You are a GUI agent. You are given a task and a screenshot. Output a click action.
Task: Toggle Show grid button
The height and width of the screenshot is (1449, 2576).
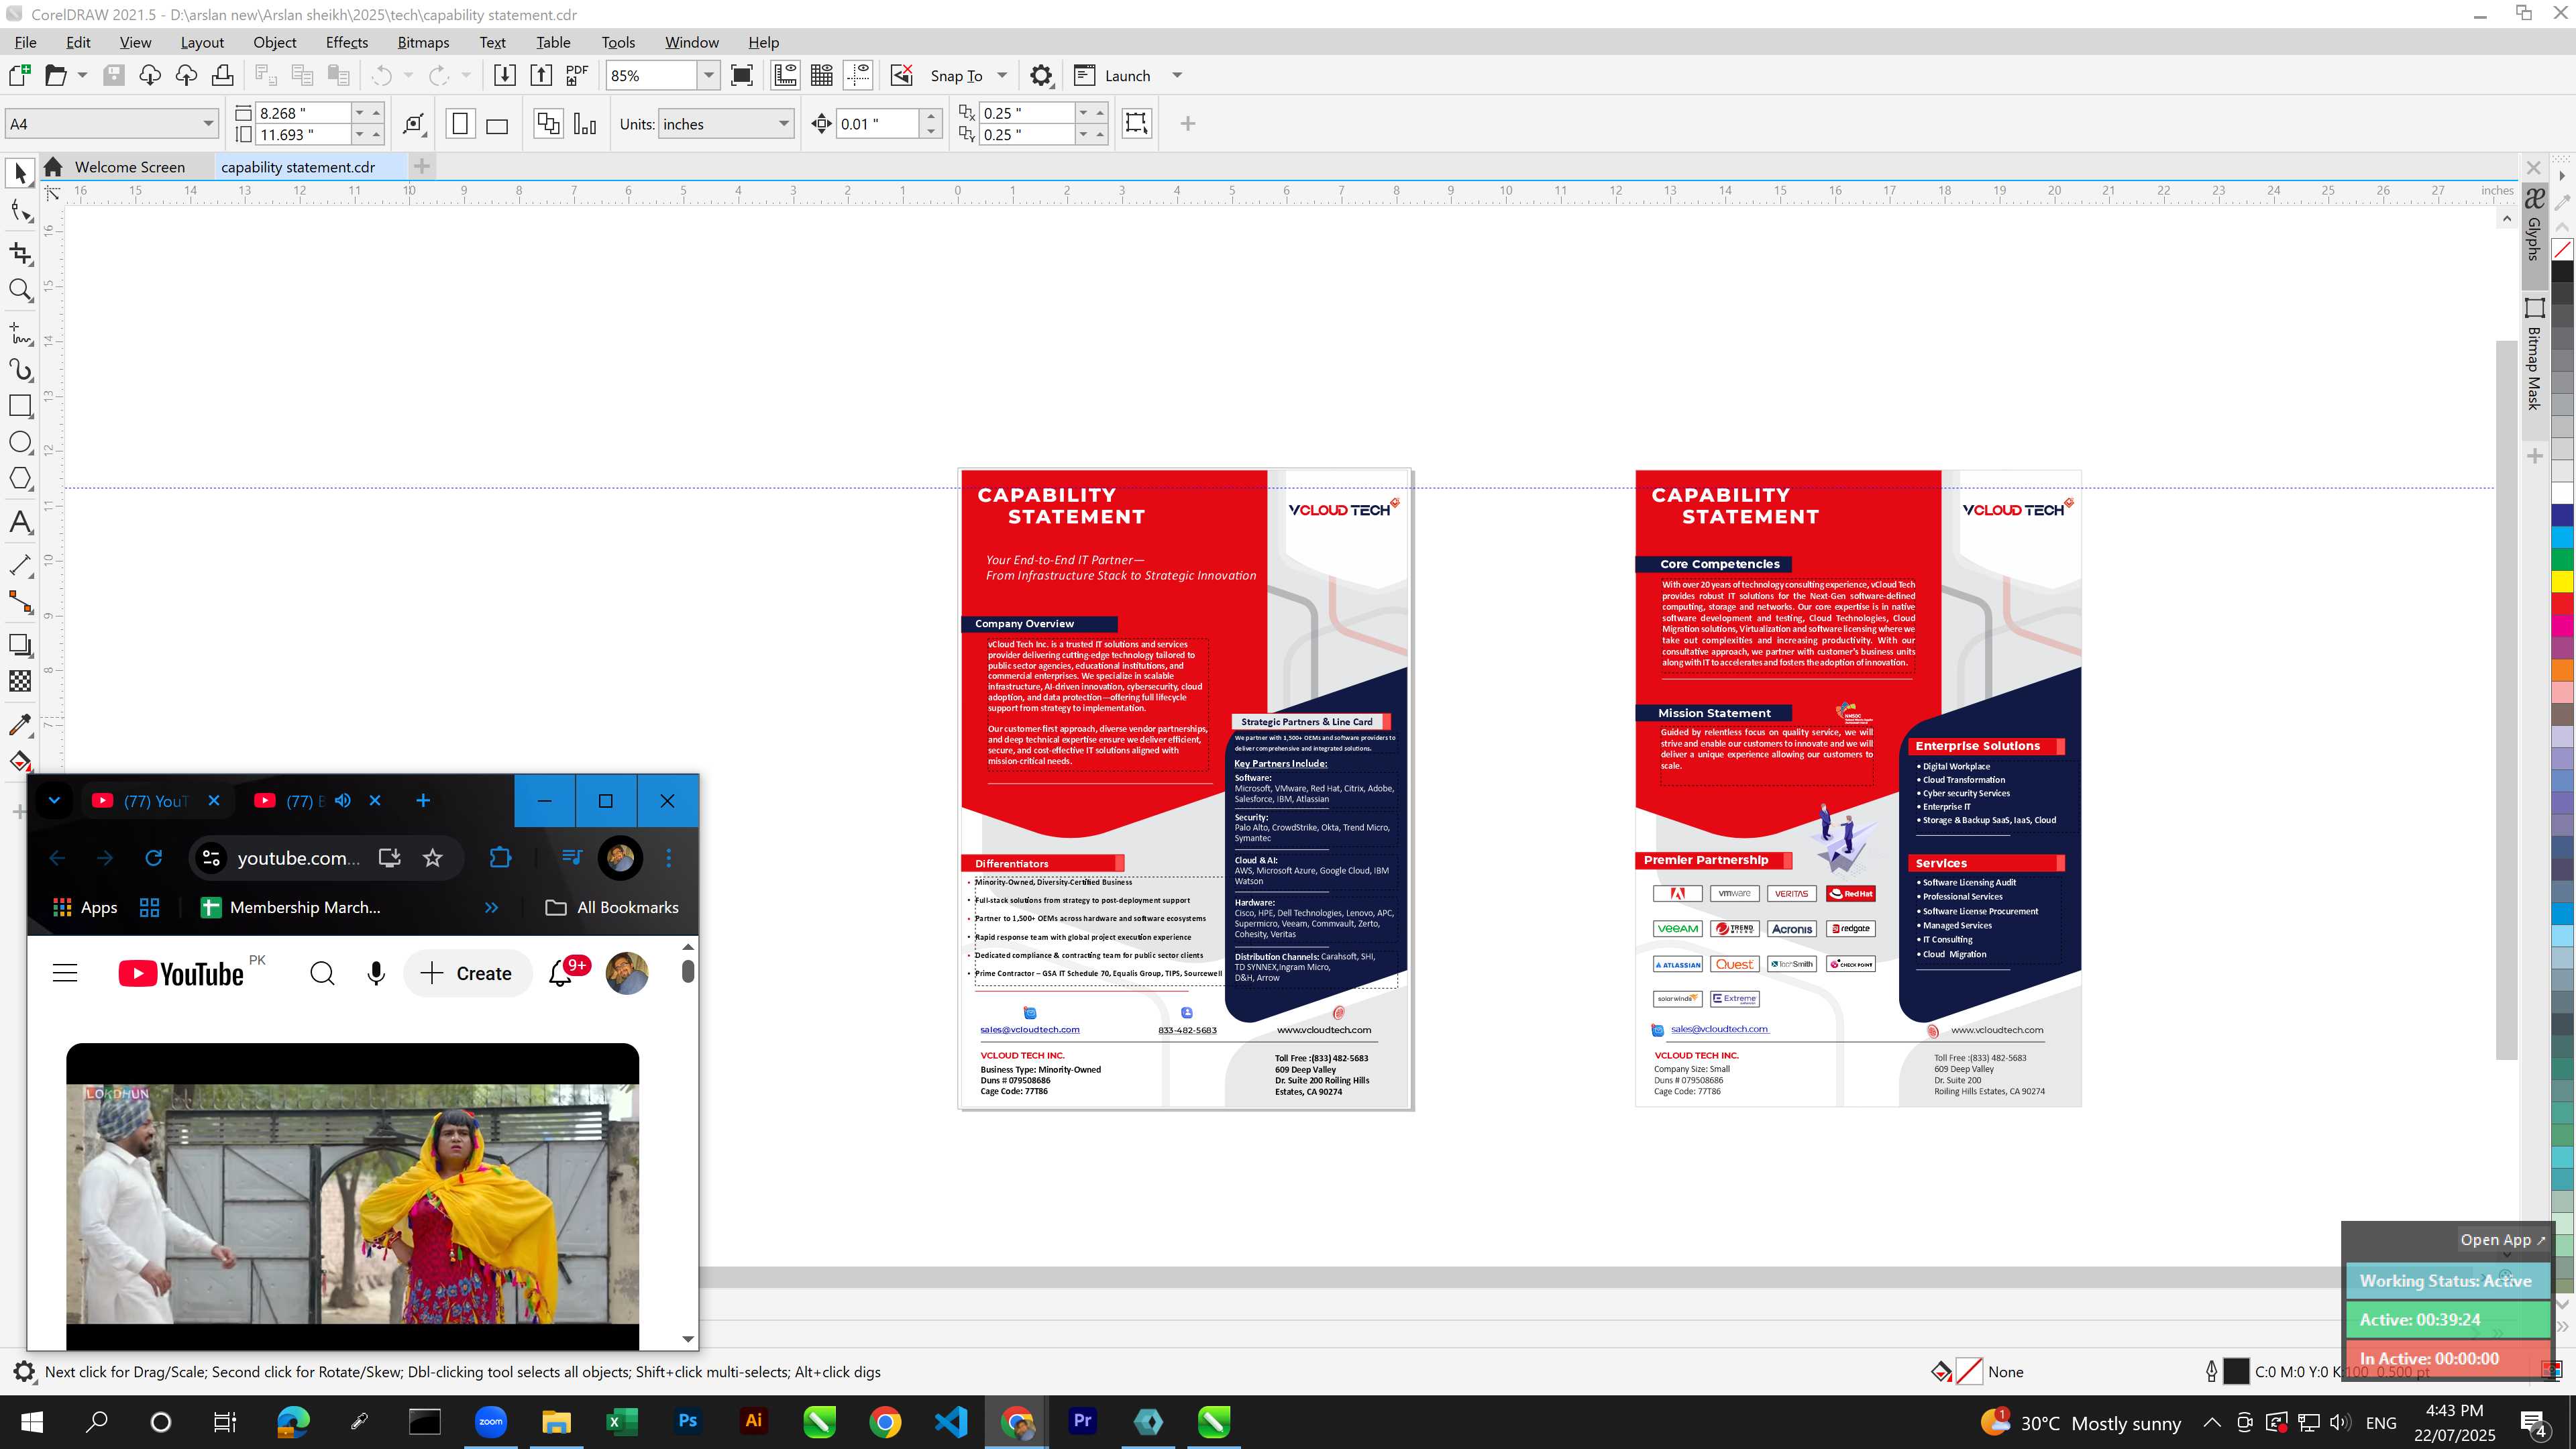[x=822, y=75]
